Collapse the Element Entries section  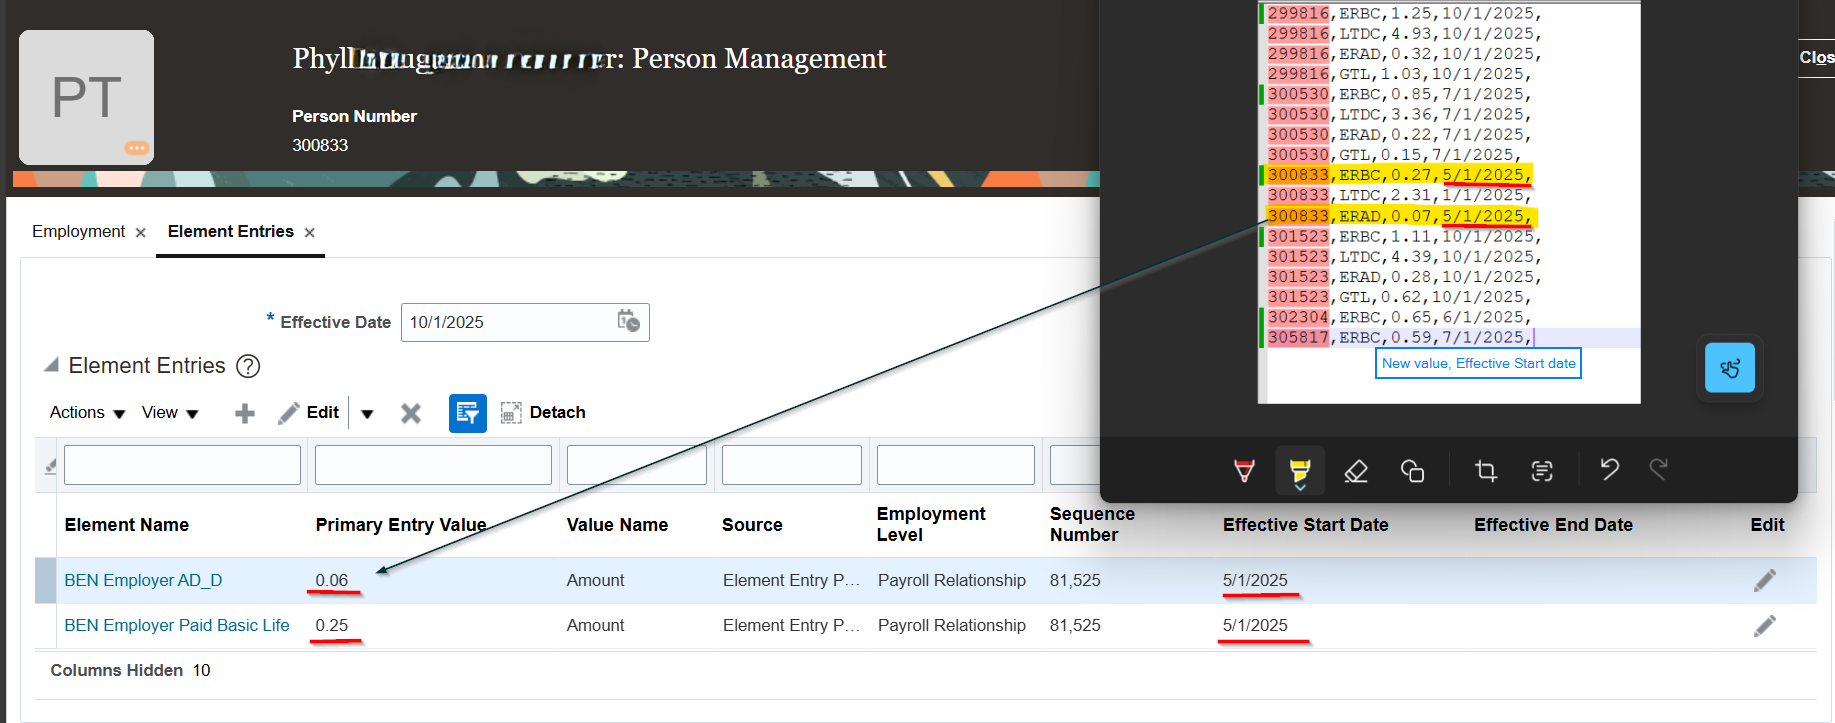[x=51, y=366]
